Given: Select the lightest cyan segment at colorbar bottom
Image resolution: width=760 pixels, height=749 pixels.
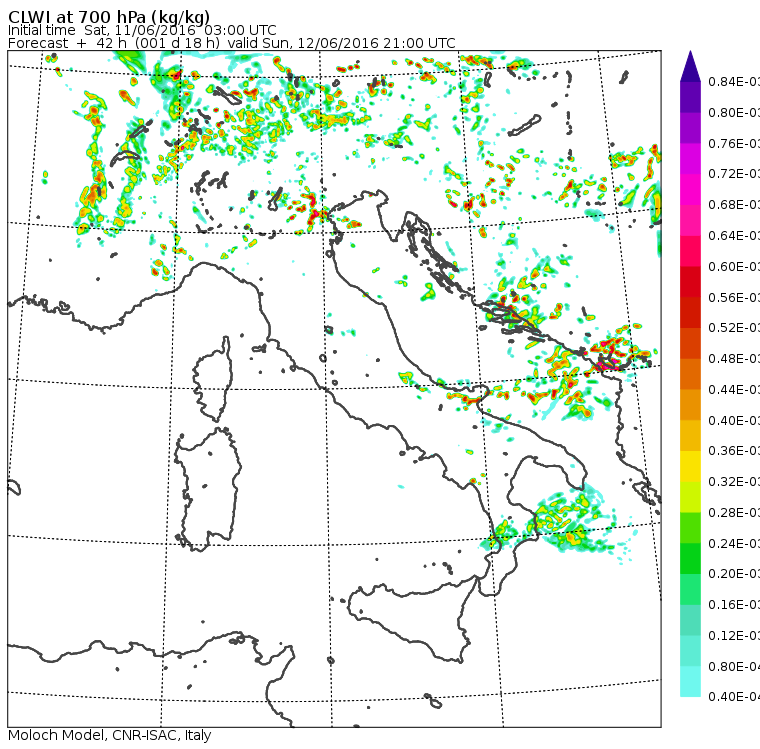Looking at the screenshot, I should [690, 682].
